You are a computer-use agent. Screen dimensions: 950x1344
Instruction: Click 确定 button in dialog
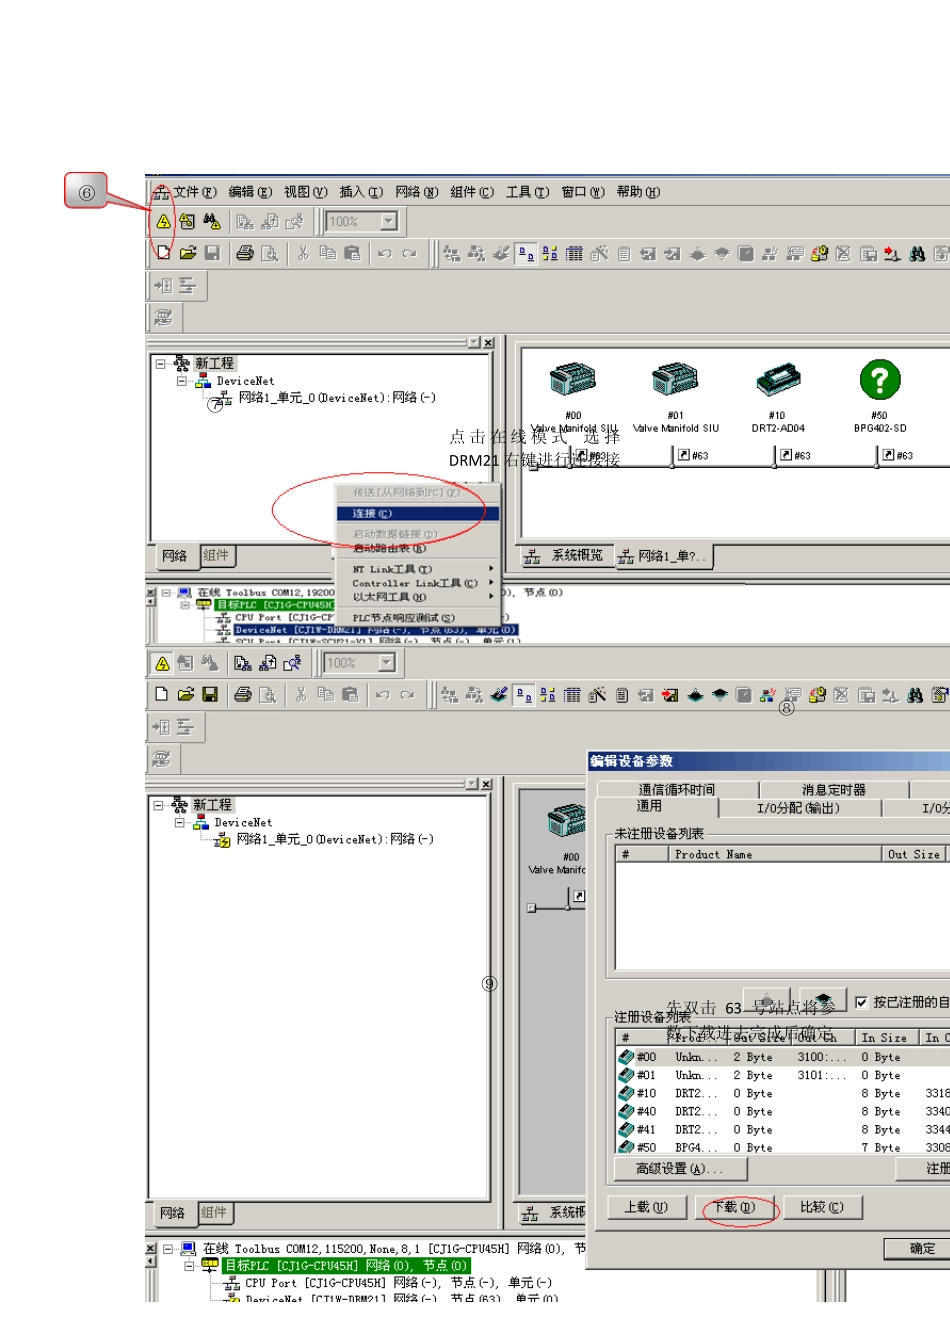pos(921,1249)
